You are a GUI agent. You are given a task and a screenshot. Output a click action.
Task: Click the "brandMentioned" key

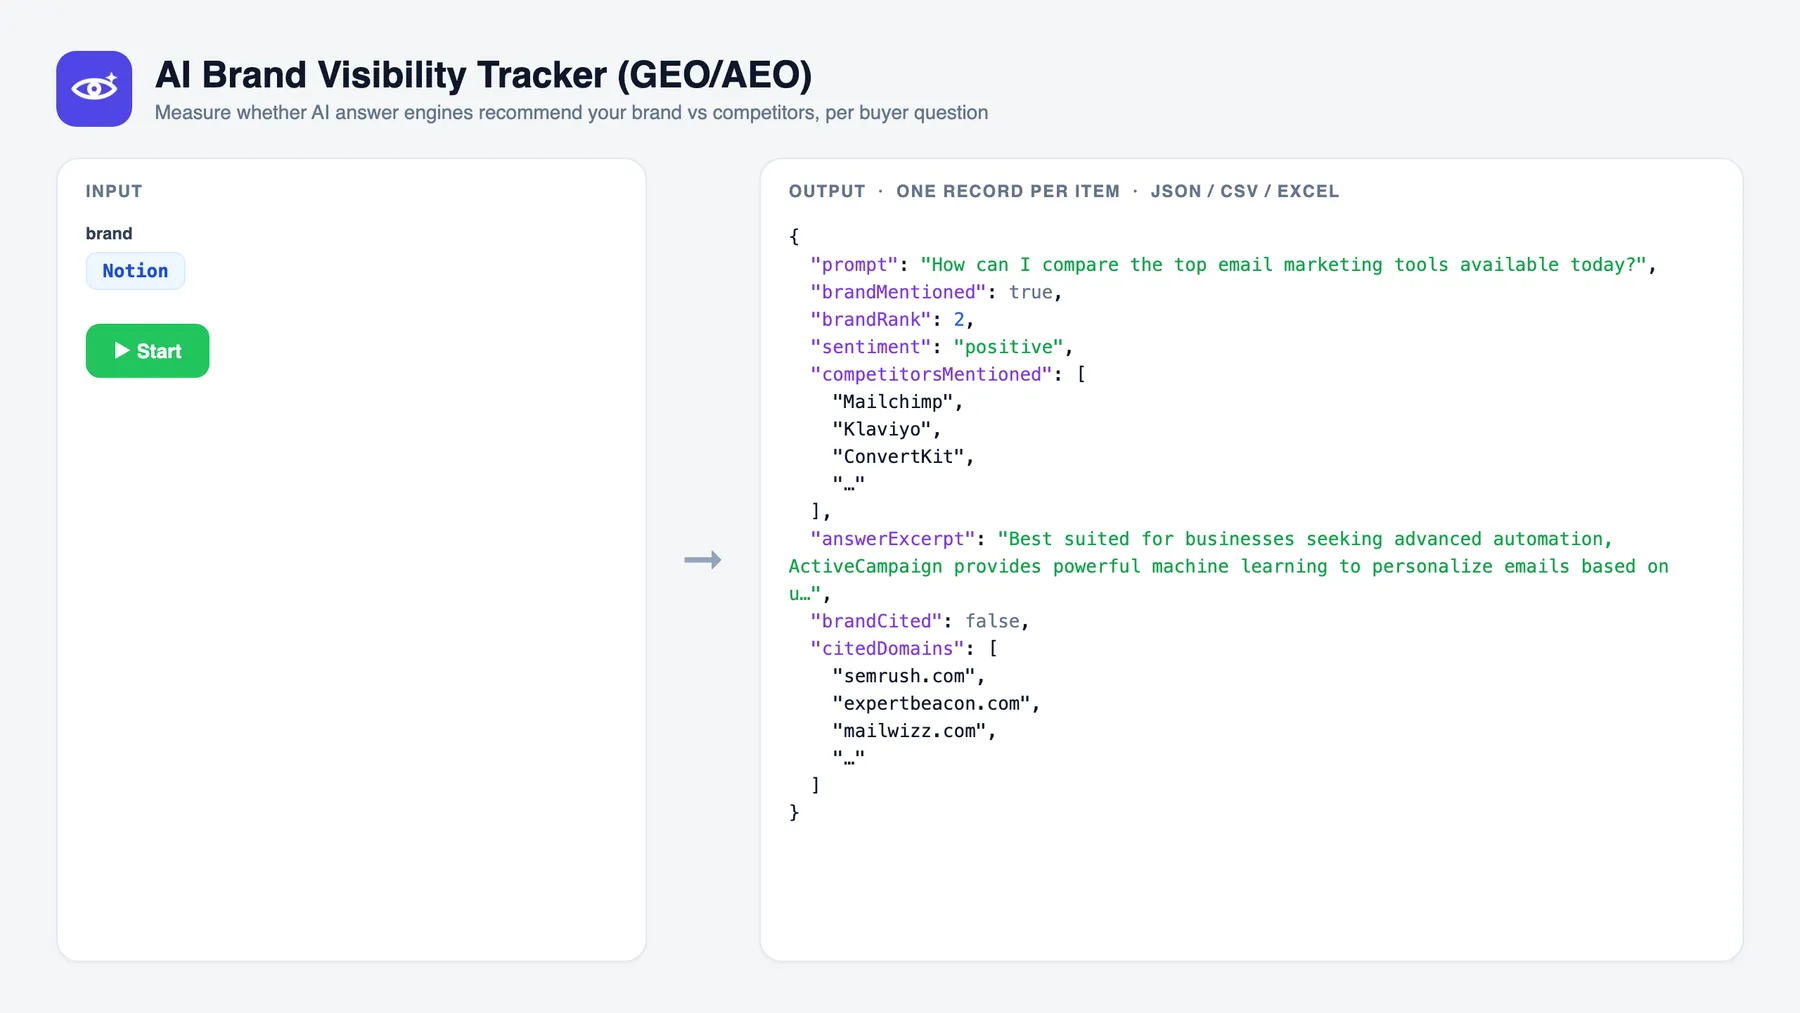coord(898,292)
